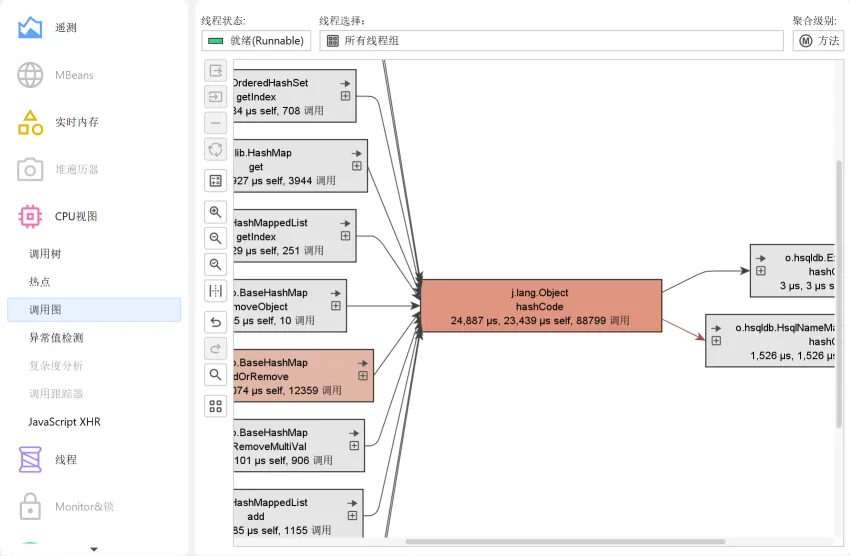This screenshot has width=850, height=556.
Task: Expand the HashMappedList getIndex node plus box
Action: tap(345, 236)
